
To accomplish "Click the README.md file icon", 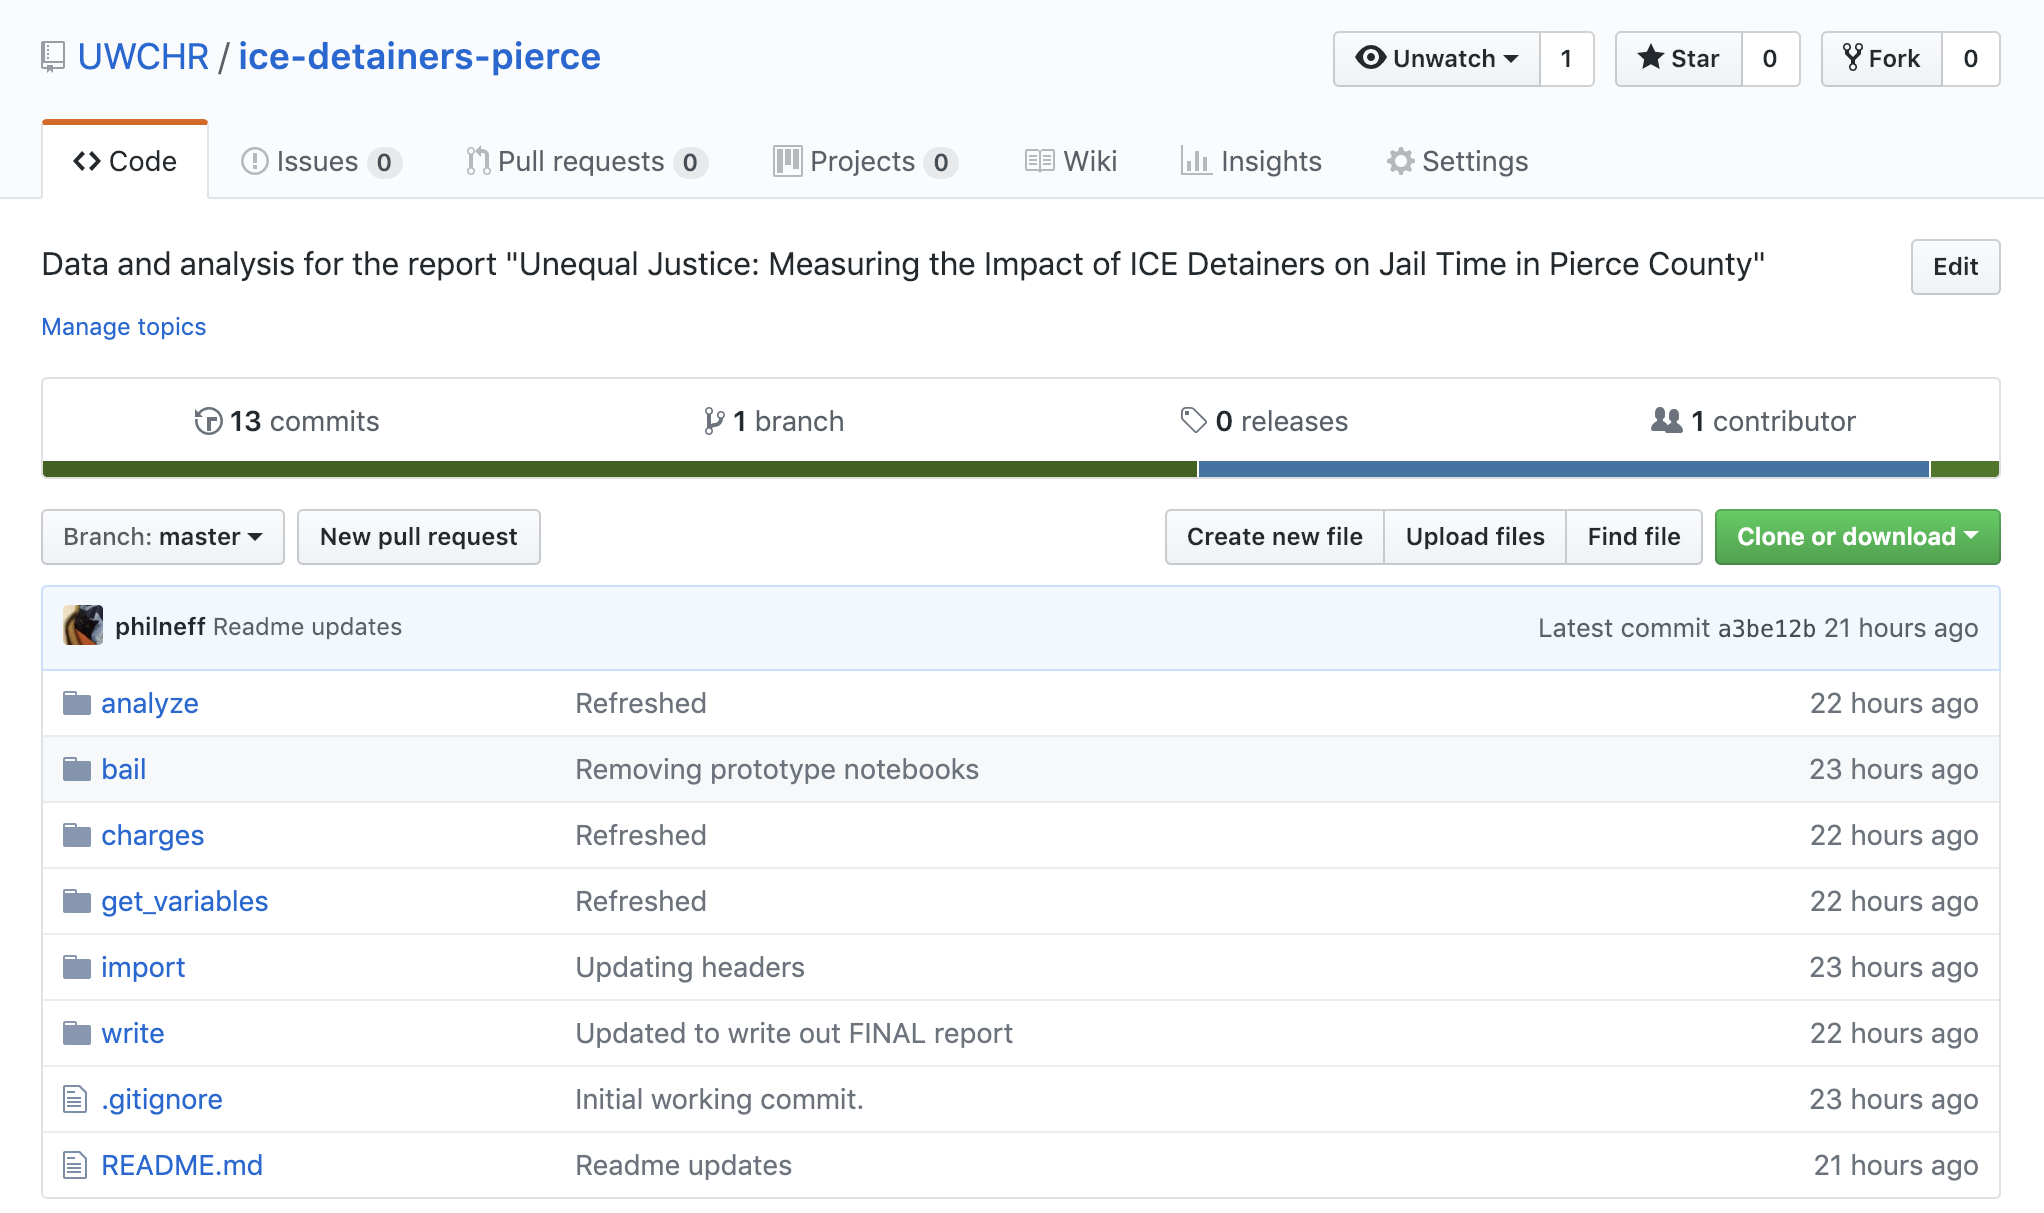I will point(75,1165).
